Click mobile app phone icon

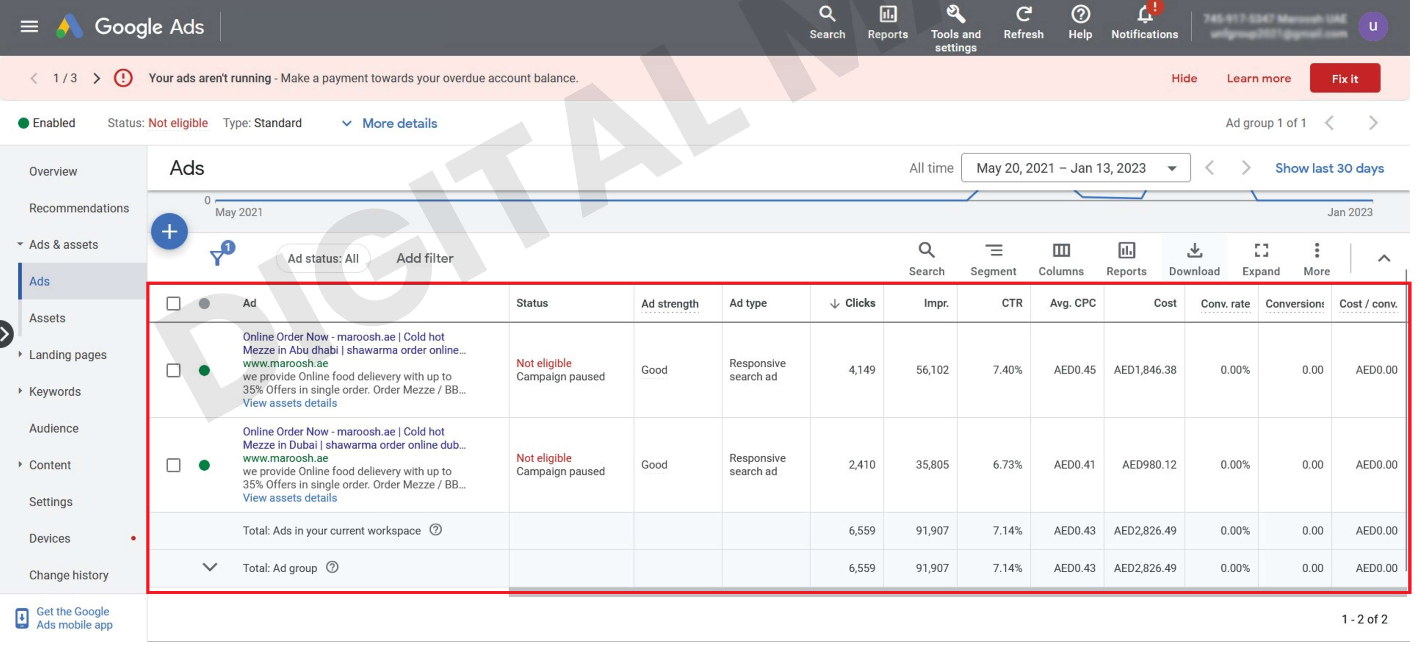coord(22,618)
